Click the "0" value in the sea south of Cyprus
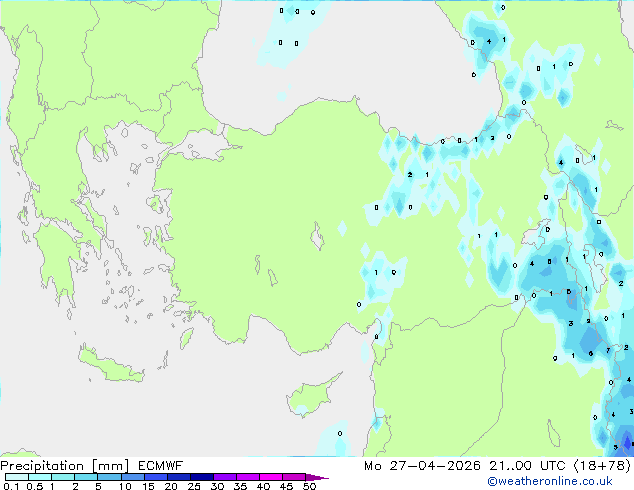634x490 pixels. (x=340, y=433)
